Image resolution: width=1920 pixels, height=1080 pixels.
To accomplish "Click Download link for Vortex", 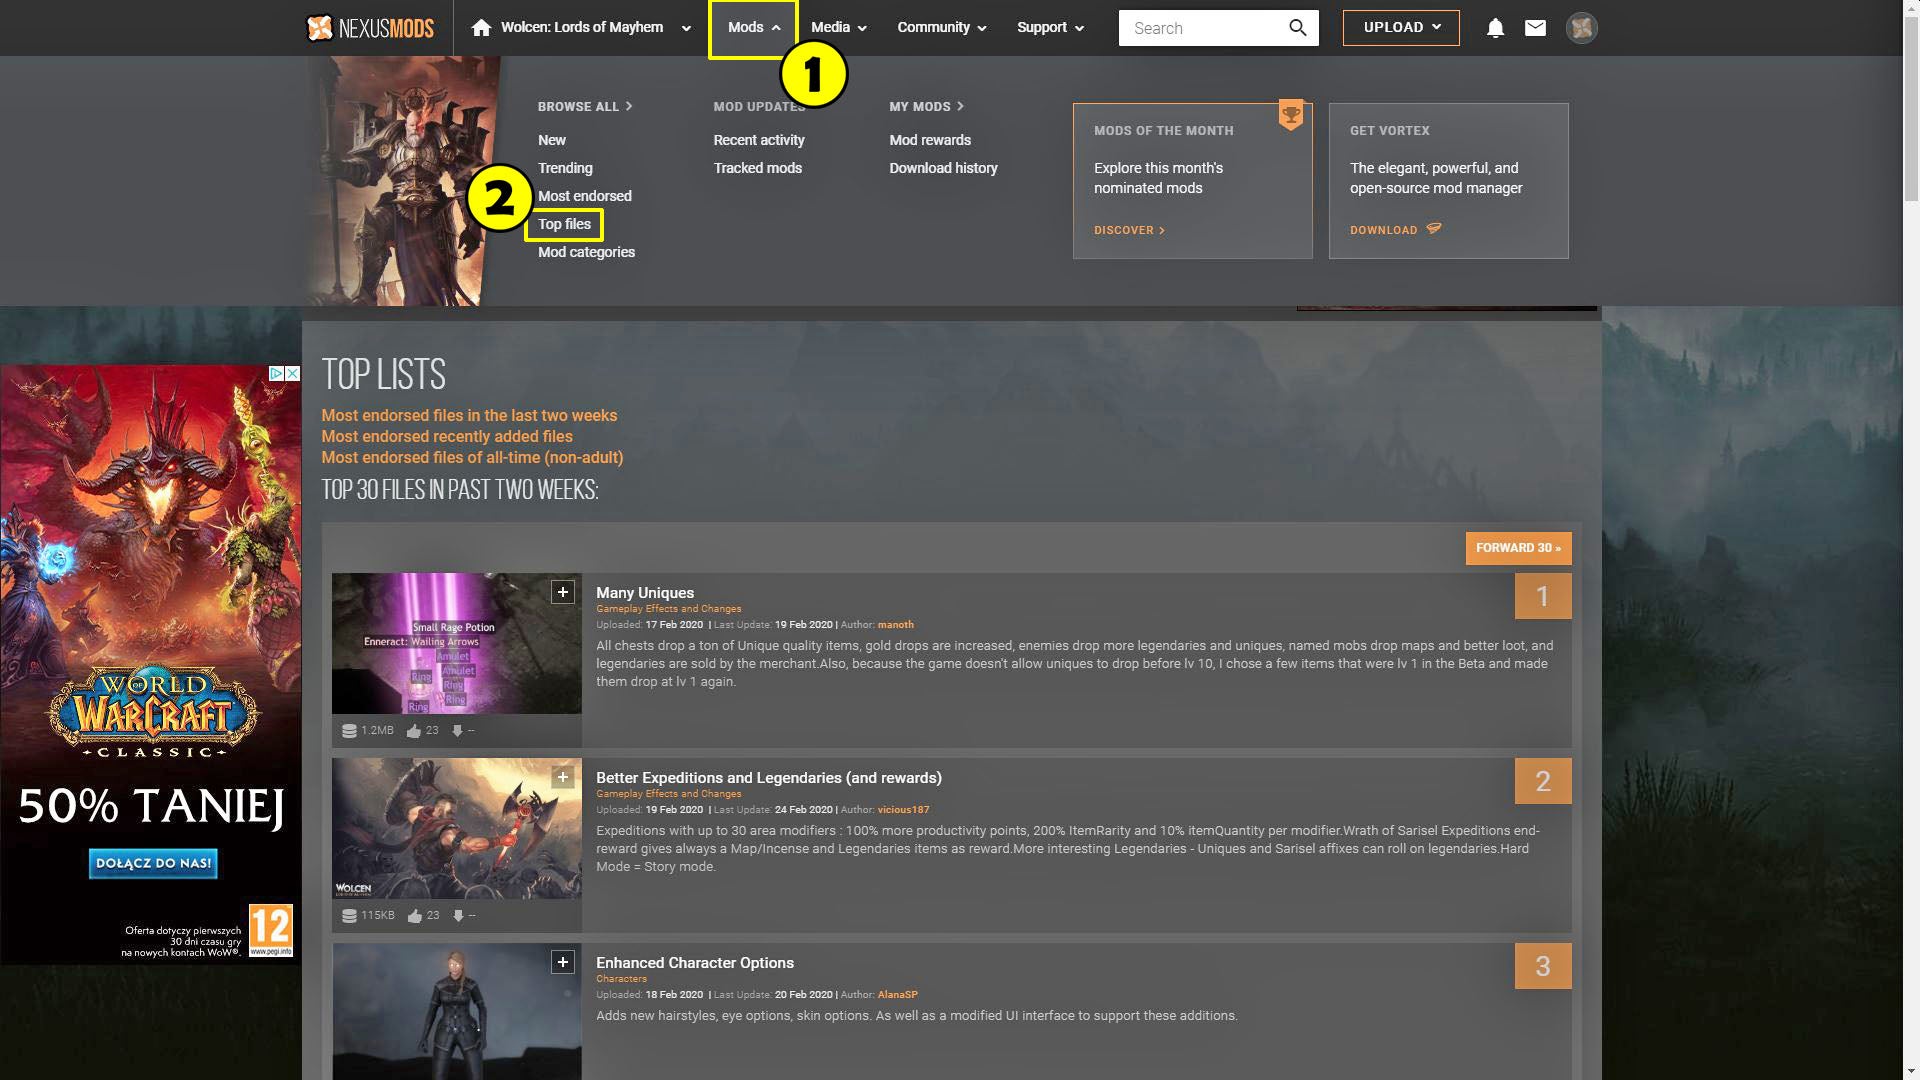I will (x=1384, y=230).
